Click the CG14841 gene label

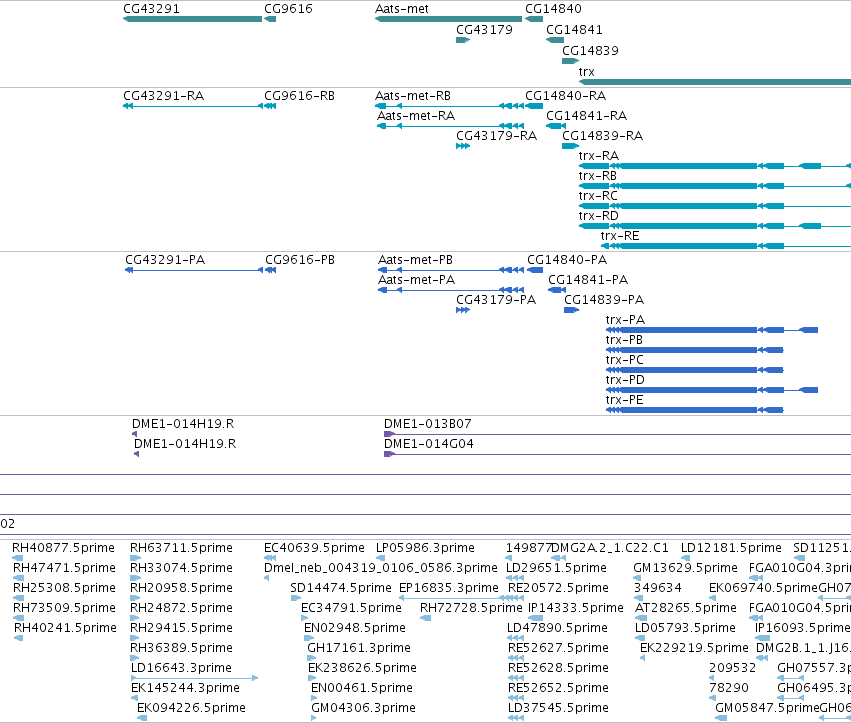(x=574, y=30)
